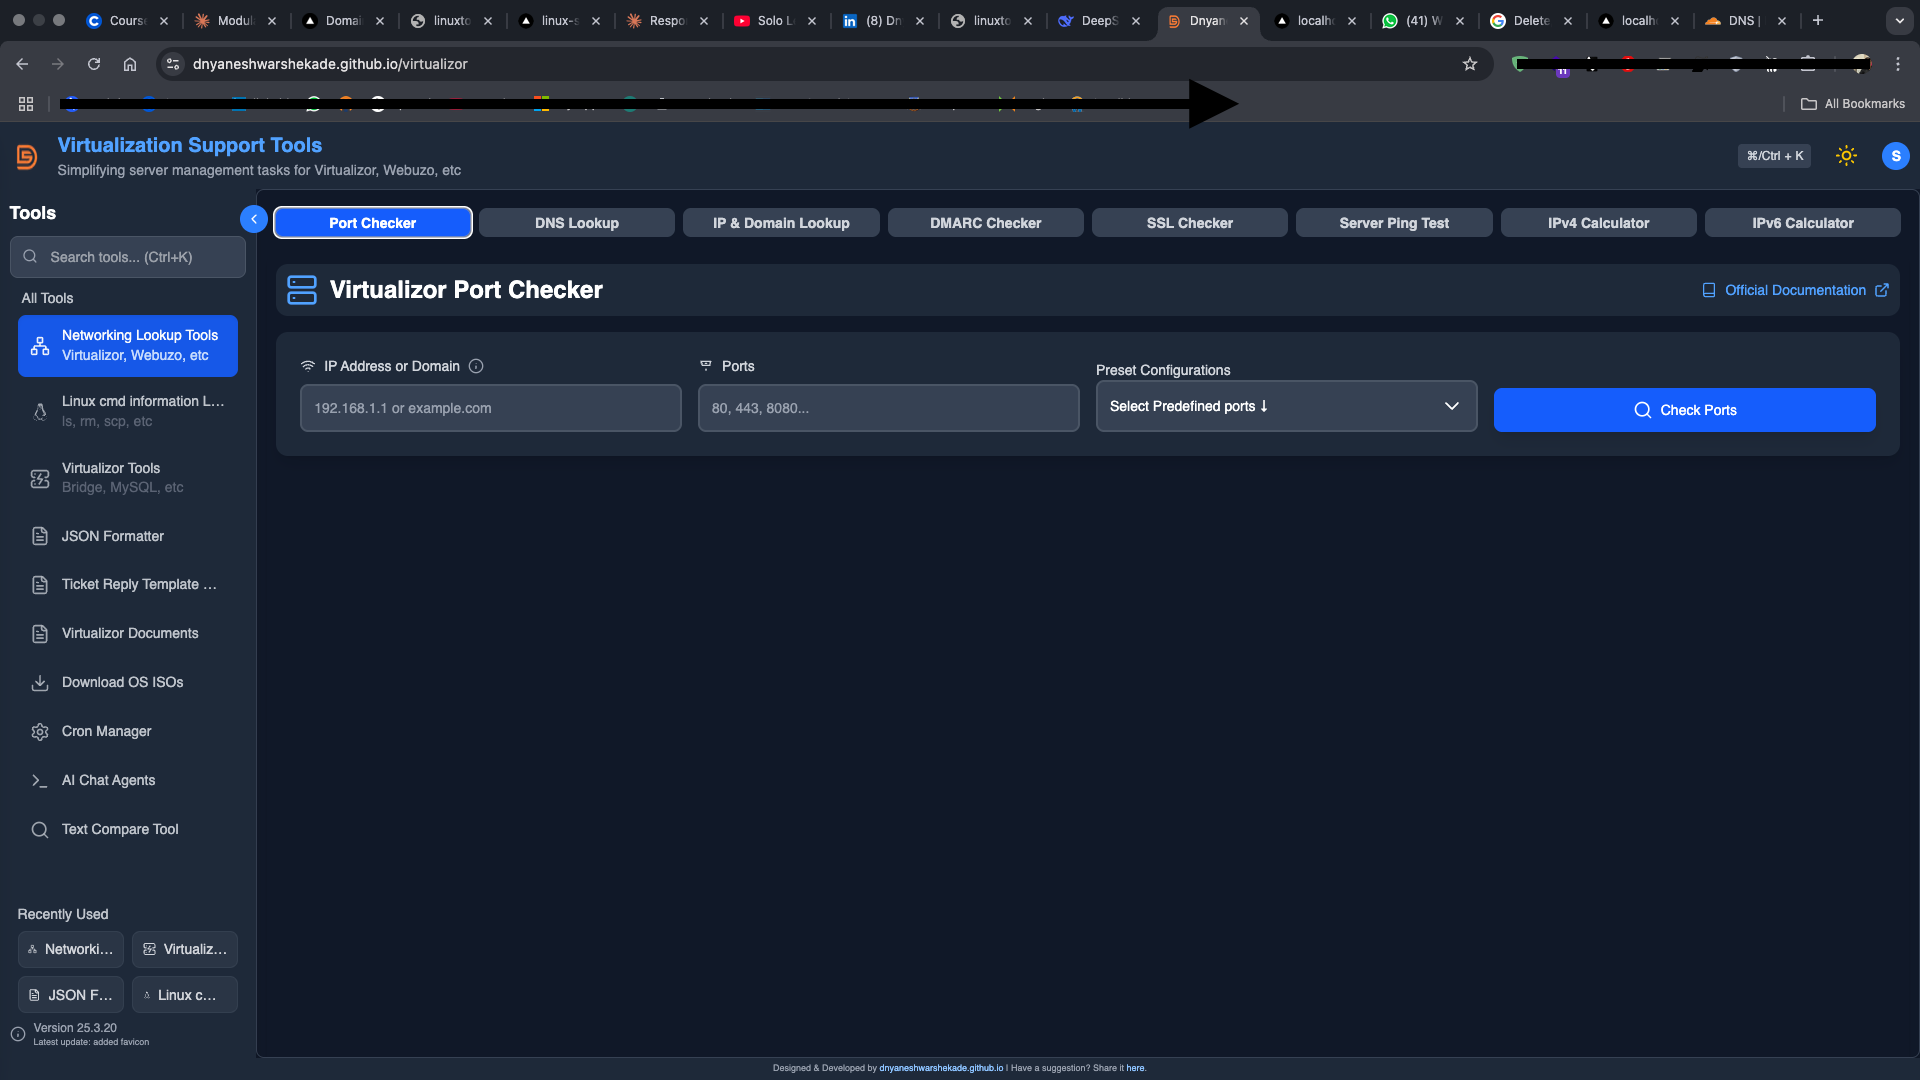Screen dimensions: 1920x1080
Task: Open recently used JSON F... chip
Action: tap(71, 995)
